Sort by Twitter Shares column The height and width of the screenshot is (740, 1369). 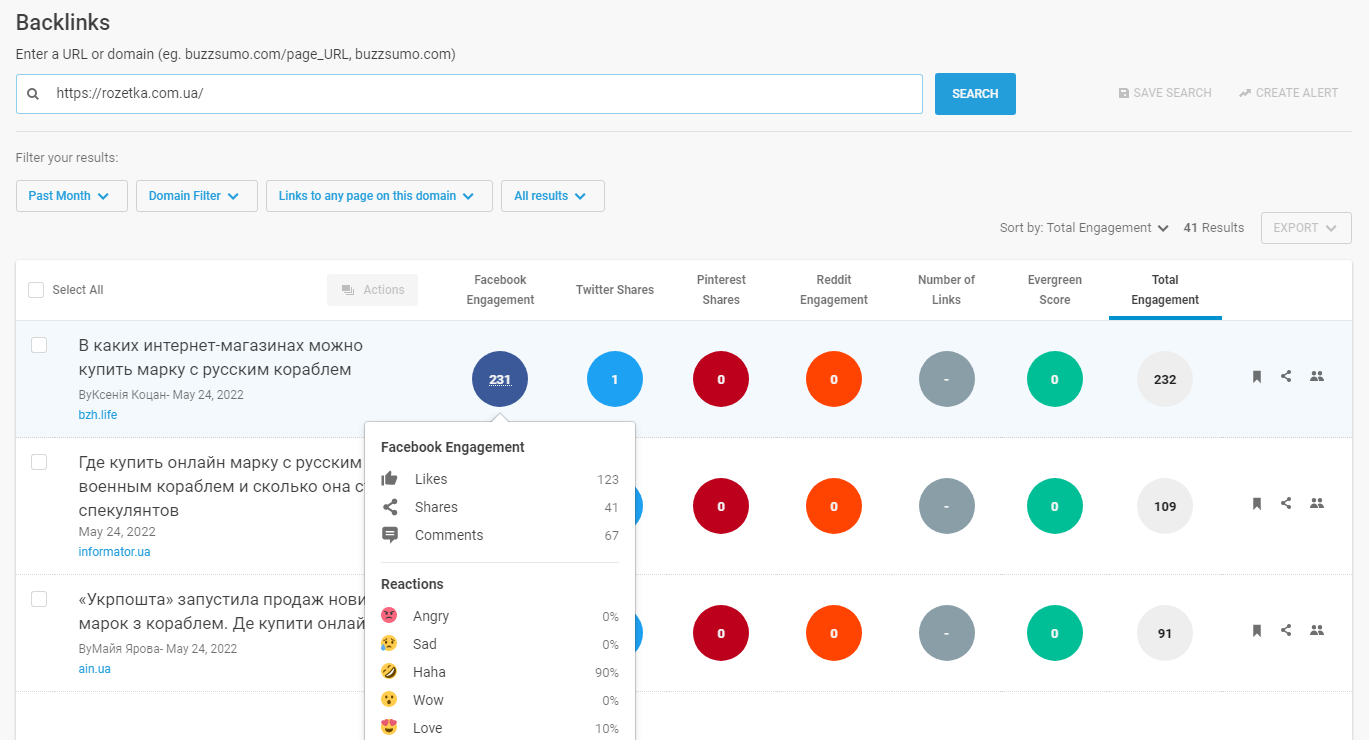(615, 290)
